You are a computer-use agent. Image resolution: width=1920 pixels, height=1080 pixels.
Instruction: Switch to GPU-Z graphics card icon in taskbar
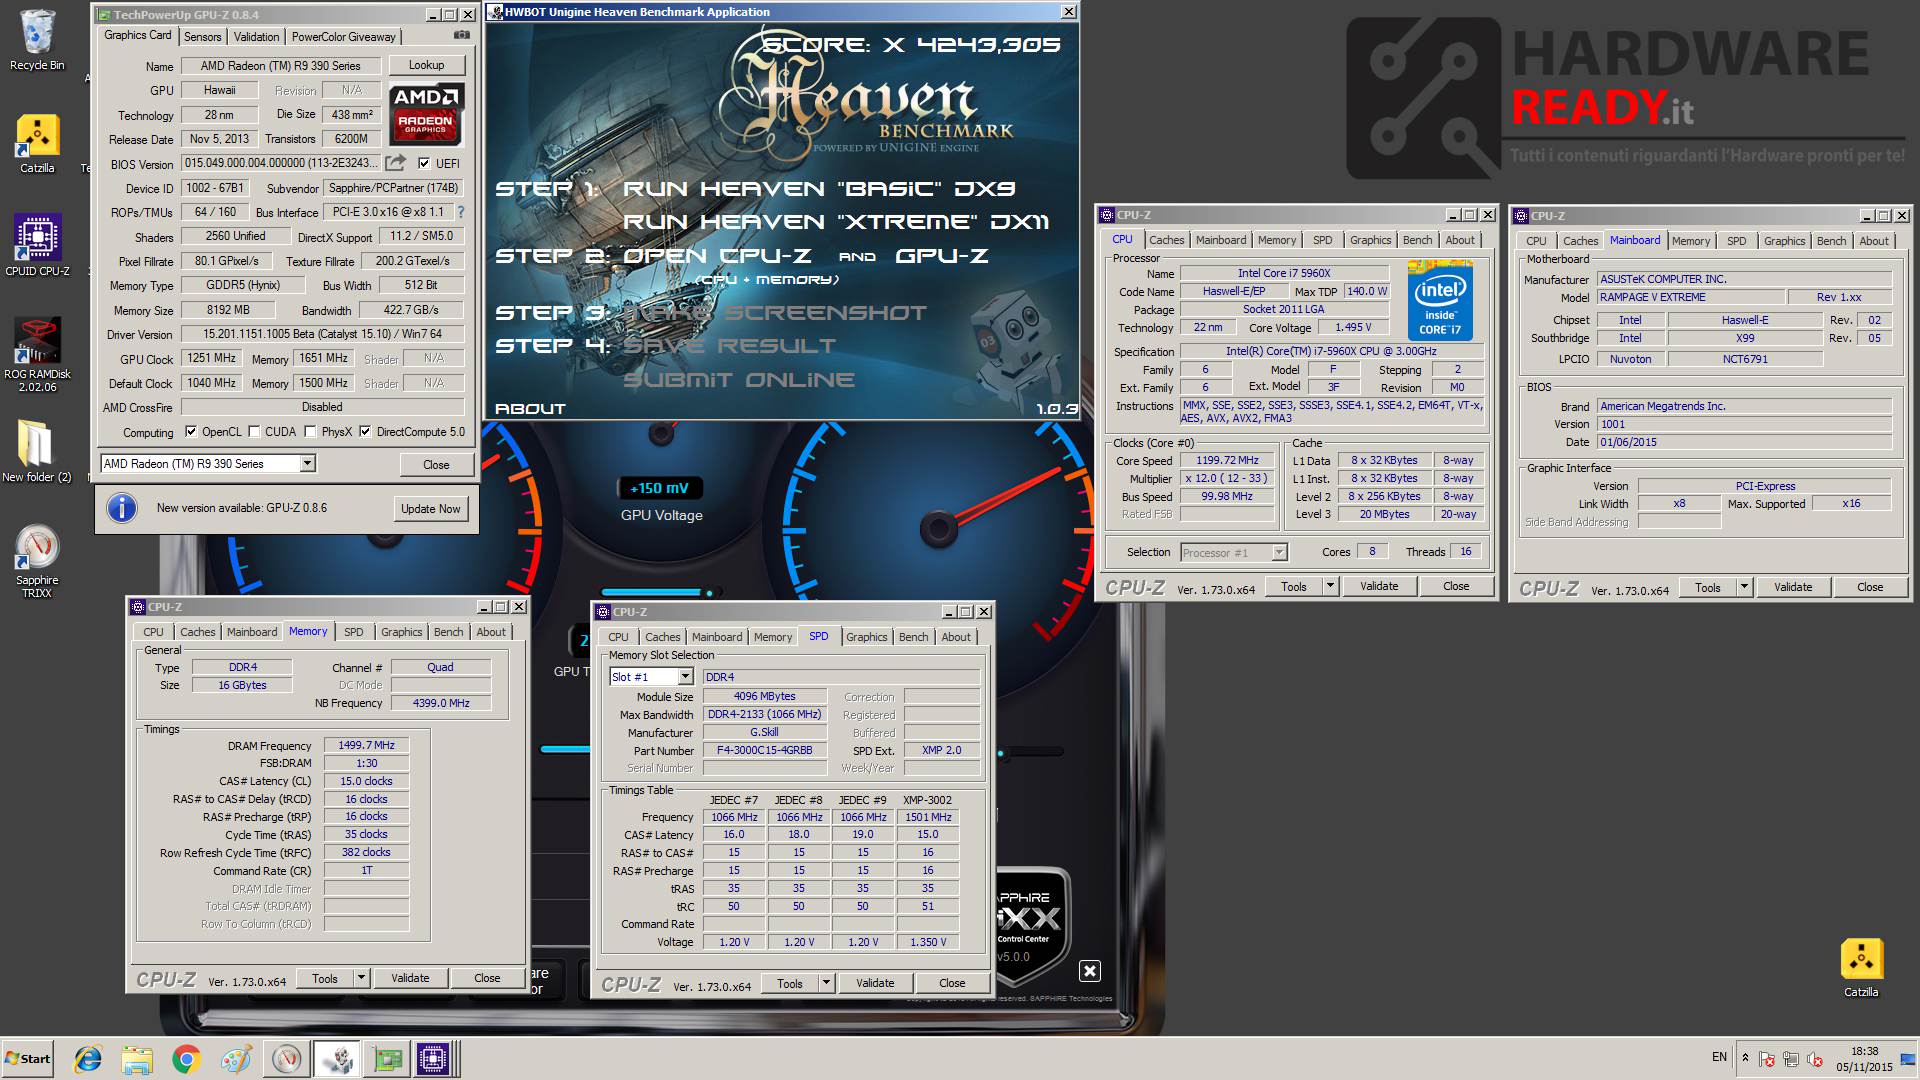[386, 1058]
